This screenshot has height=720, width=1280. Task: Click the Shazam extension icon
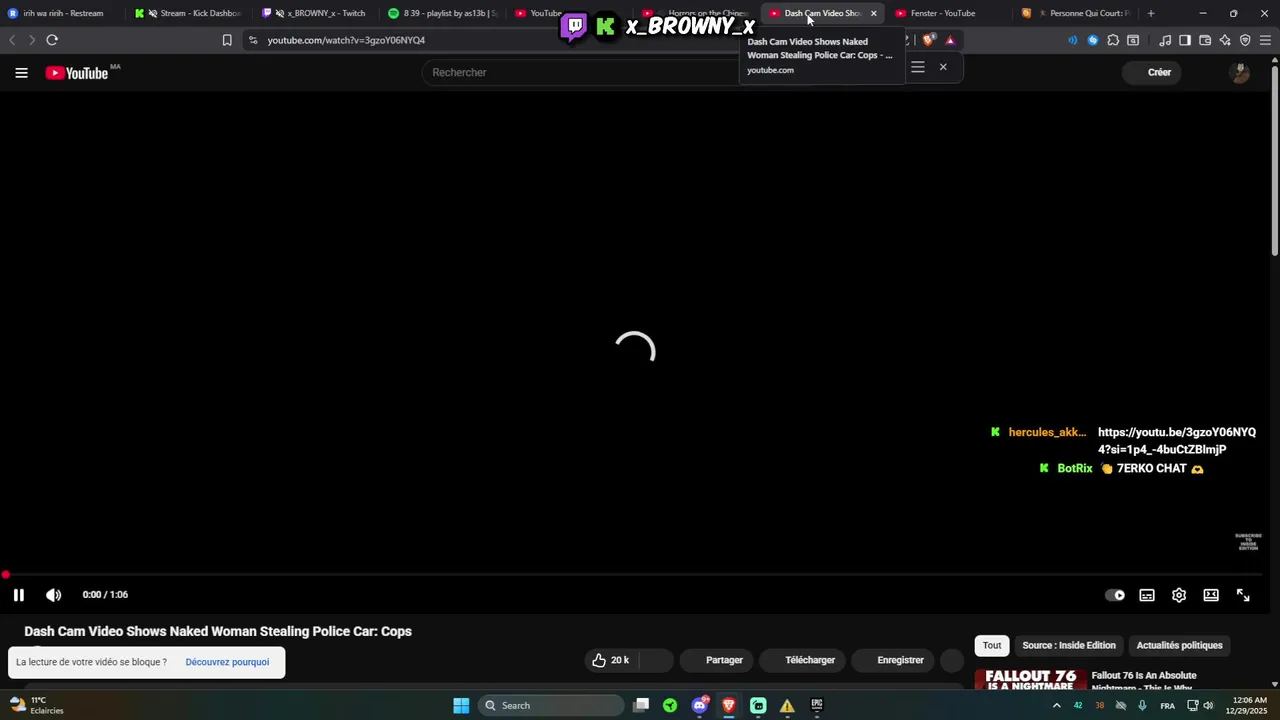coord(1093,40)
